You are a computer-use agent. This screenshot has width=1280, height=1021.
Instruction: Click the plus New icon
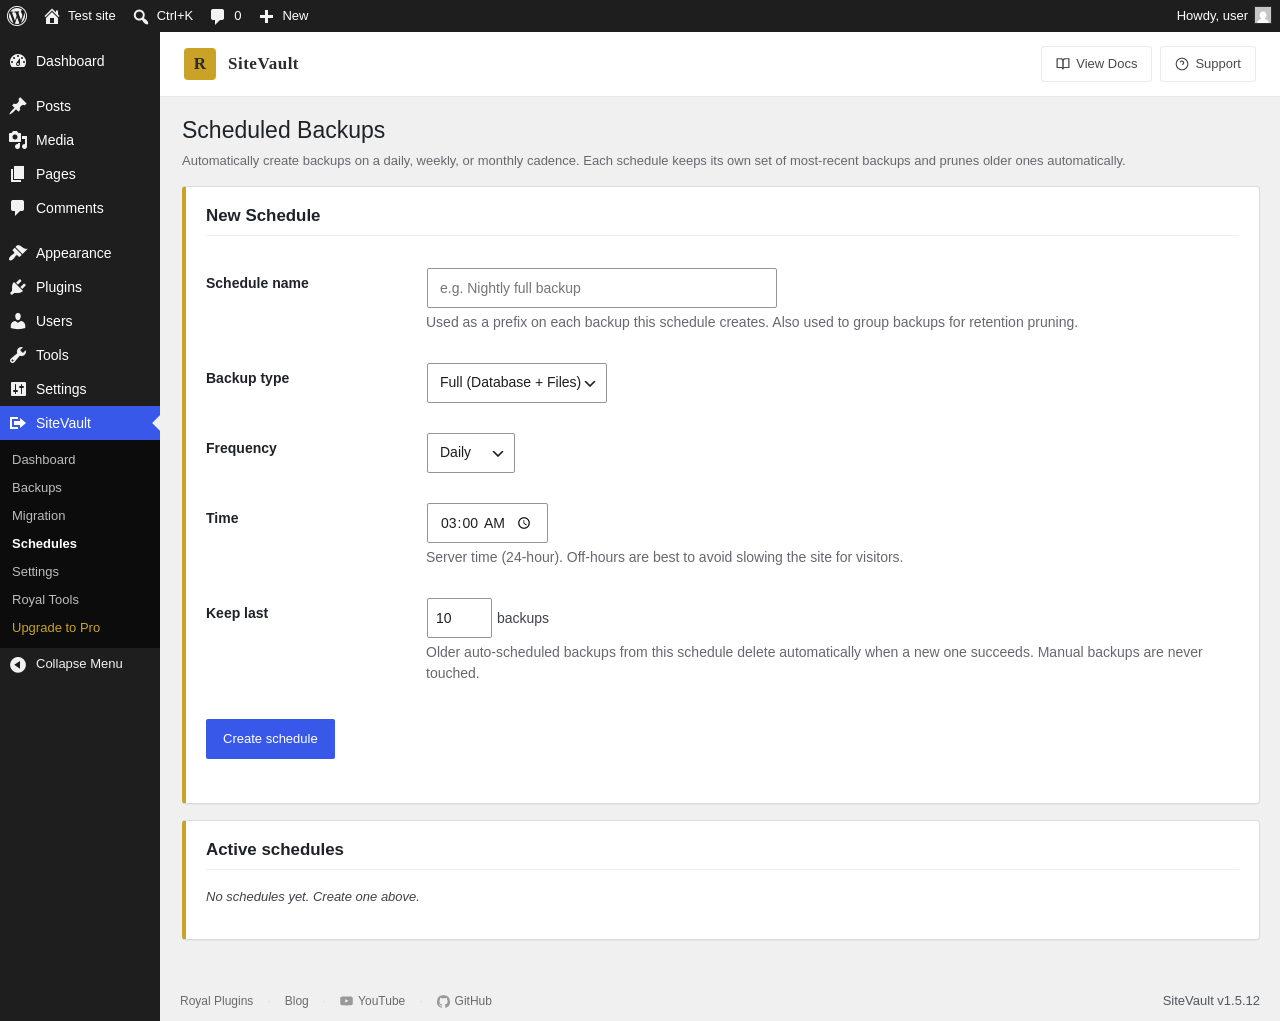click(x=266, y=16)
